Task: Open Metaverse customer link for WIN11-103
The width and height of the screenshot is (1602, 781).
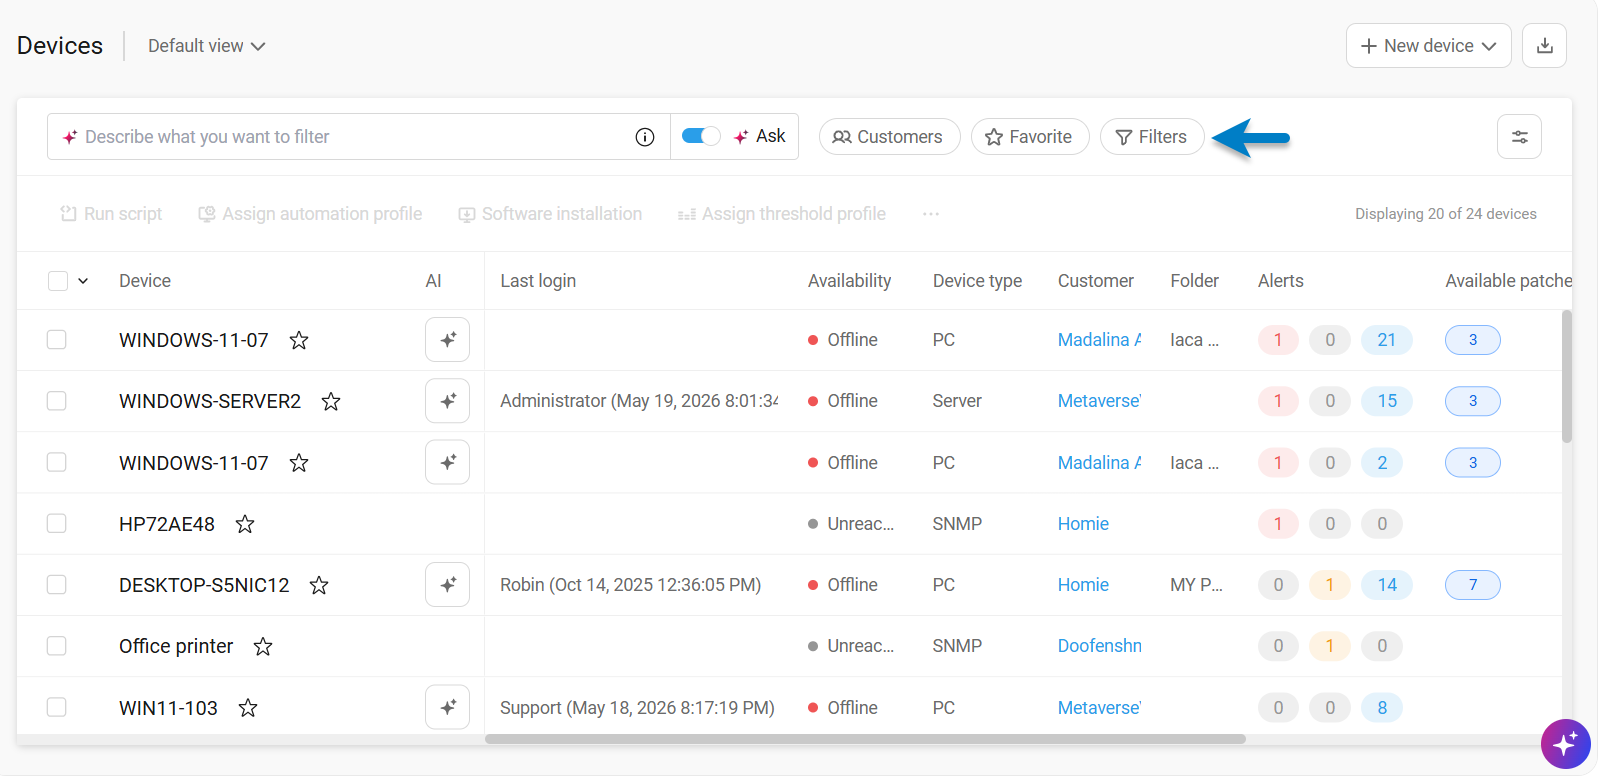Action: 1099,708
